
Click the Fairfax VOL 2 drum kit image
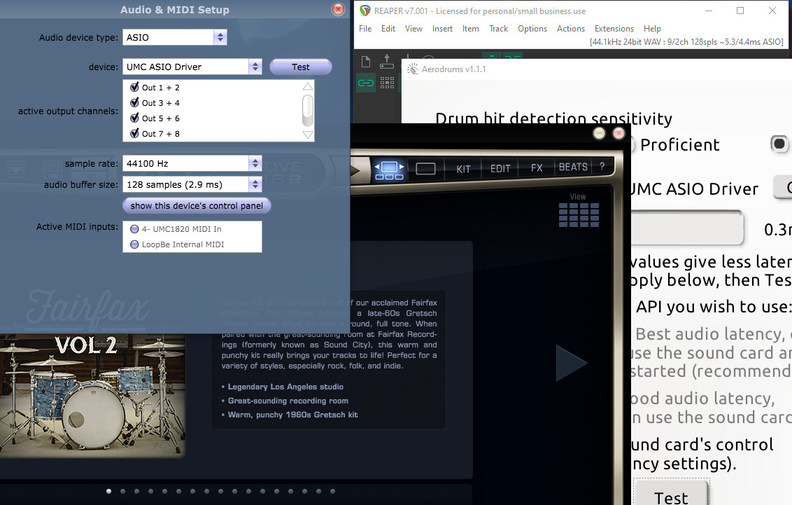pos(92,395)
